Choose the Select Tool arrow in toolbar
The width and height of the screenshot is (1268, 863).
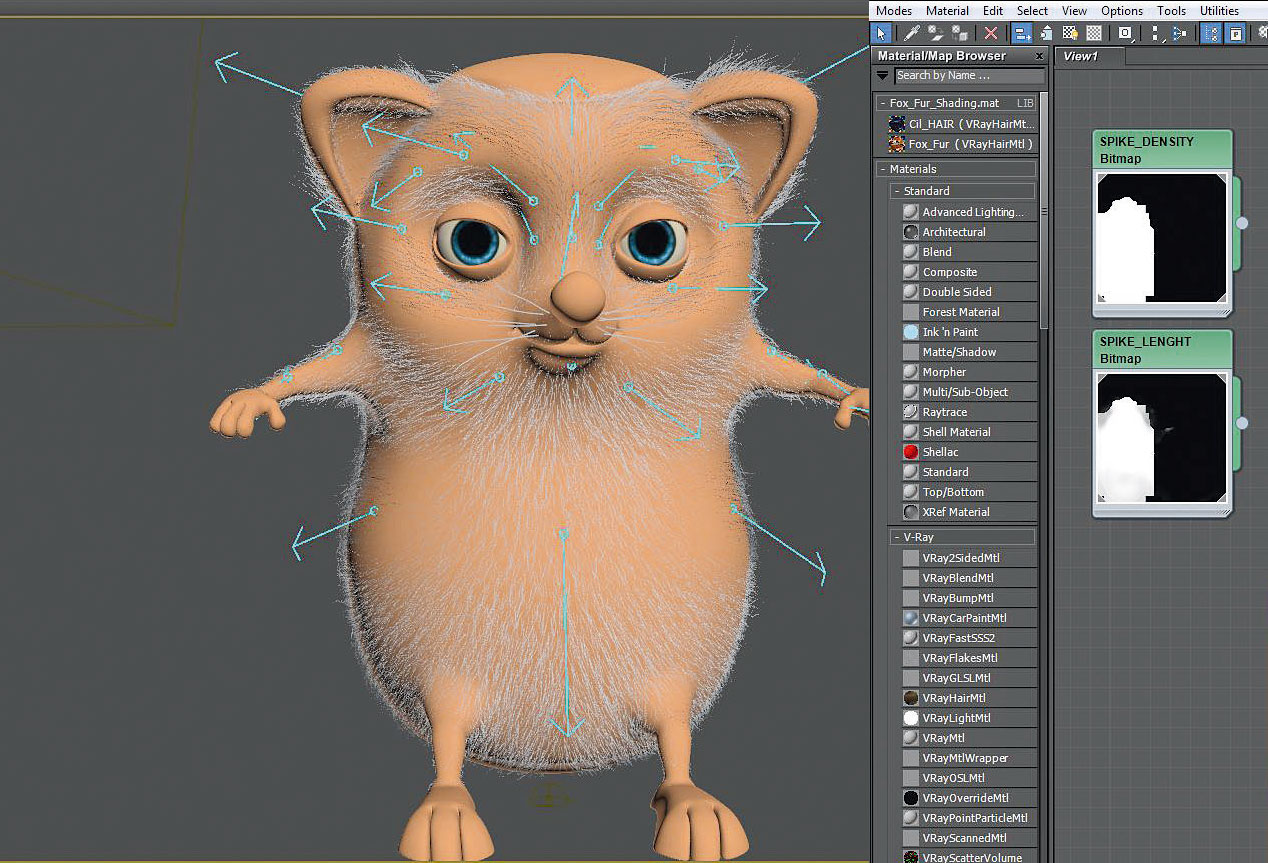(881, 33)
